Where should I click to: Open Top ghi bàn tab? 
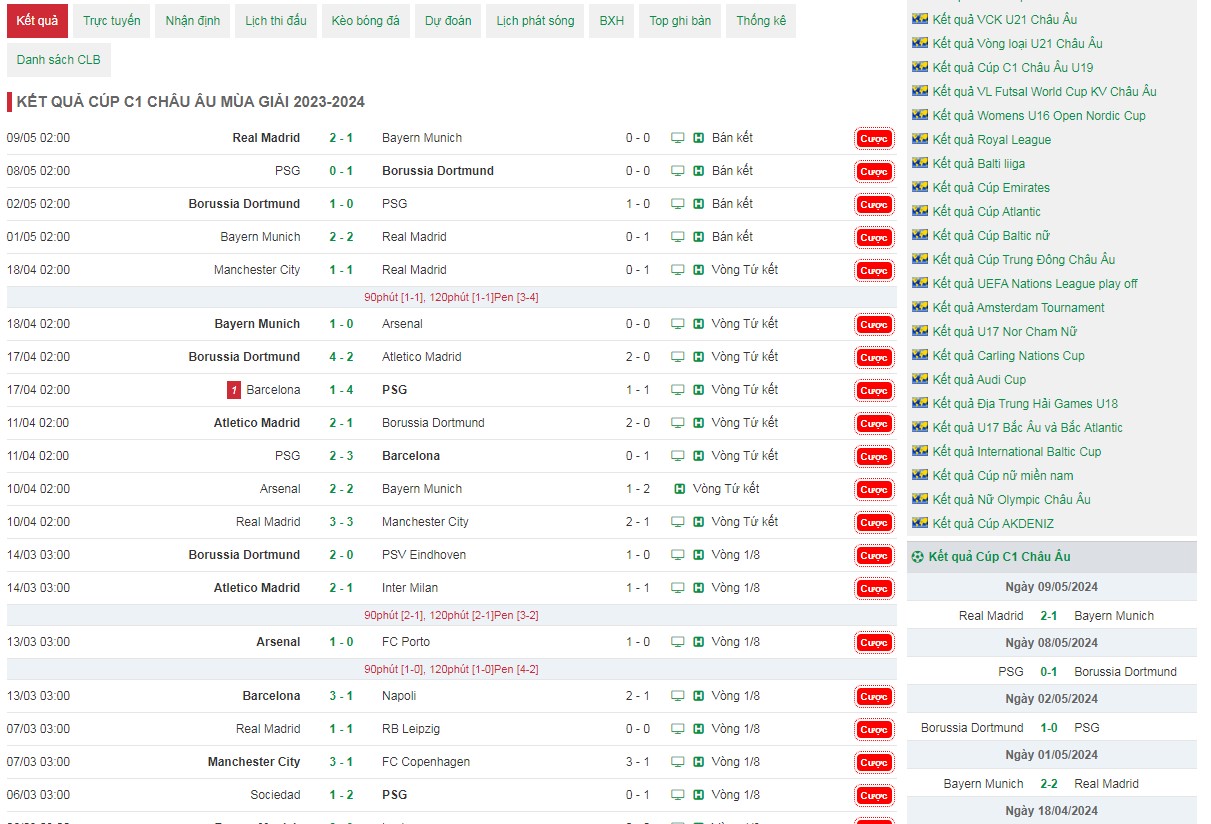(x=680, y=21)
